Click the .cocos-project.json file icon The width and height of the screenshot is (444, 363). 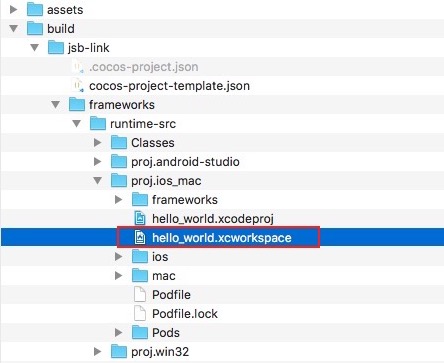tap(78, 66)
